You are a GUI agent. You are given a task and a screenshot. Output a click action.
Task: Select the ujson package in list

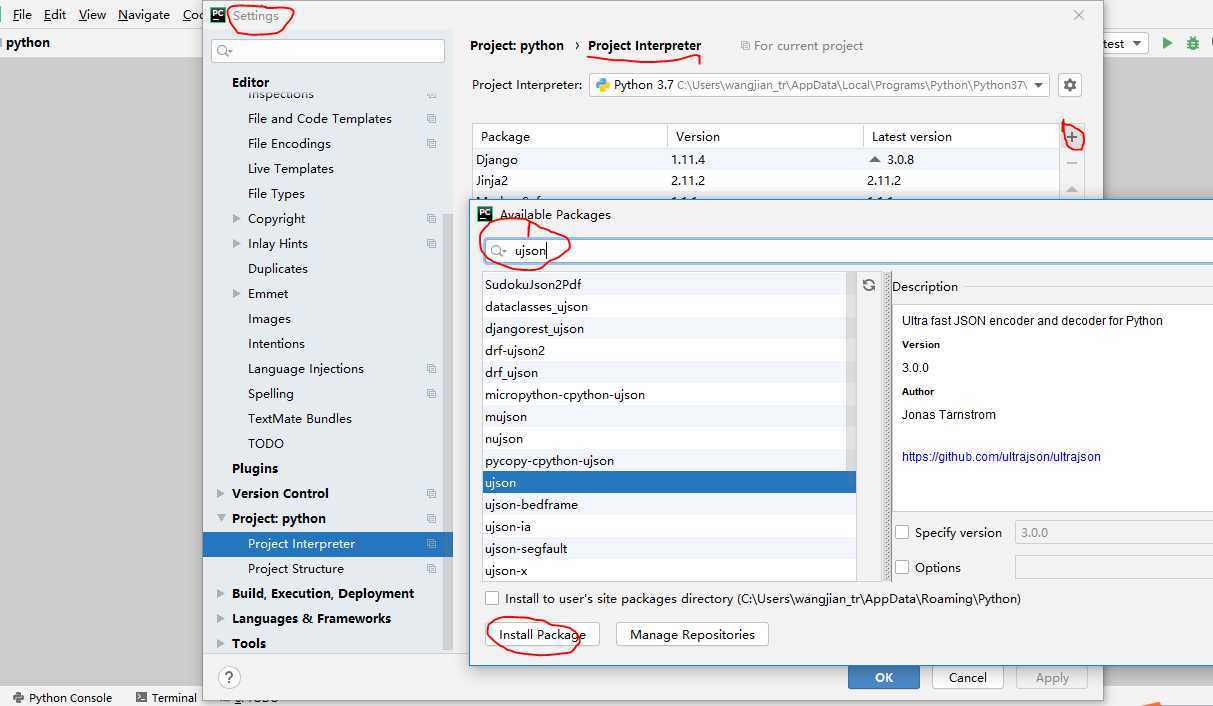[x=668, y=483]
